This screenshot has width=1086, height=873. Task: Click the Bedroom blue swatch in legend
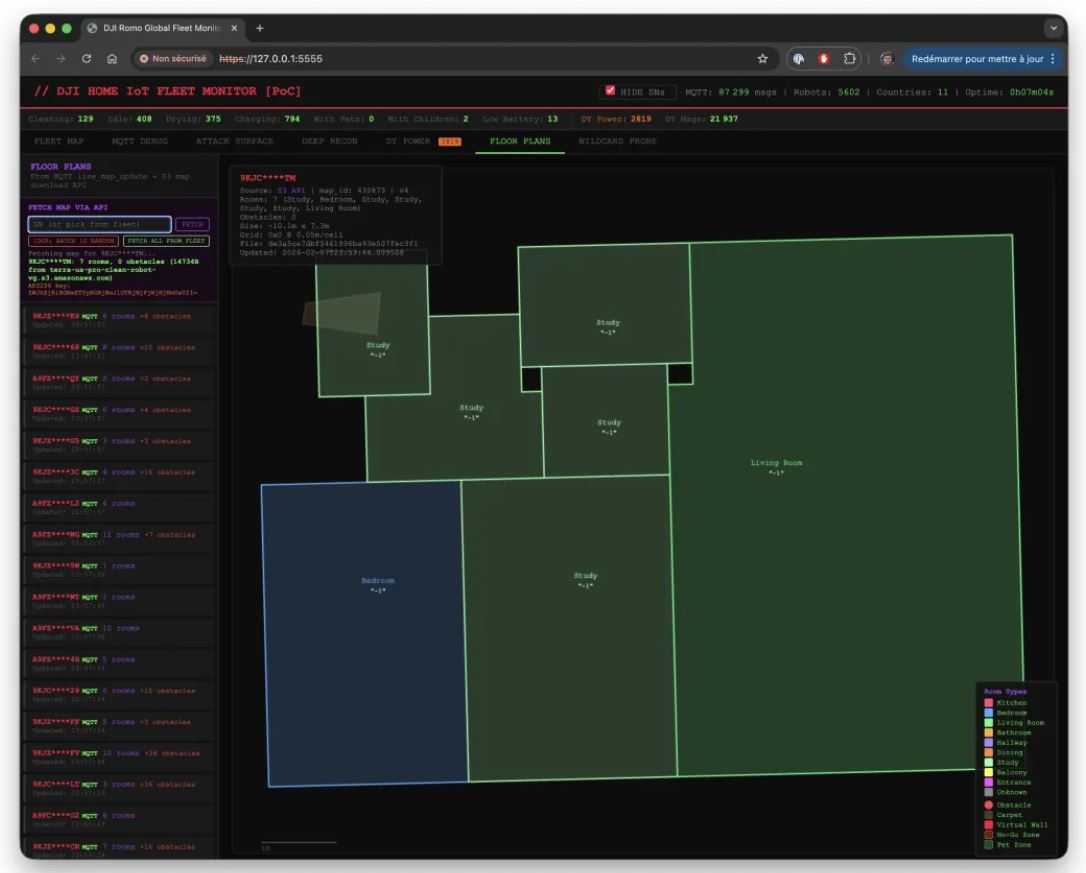(x=989, y=713)
